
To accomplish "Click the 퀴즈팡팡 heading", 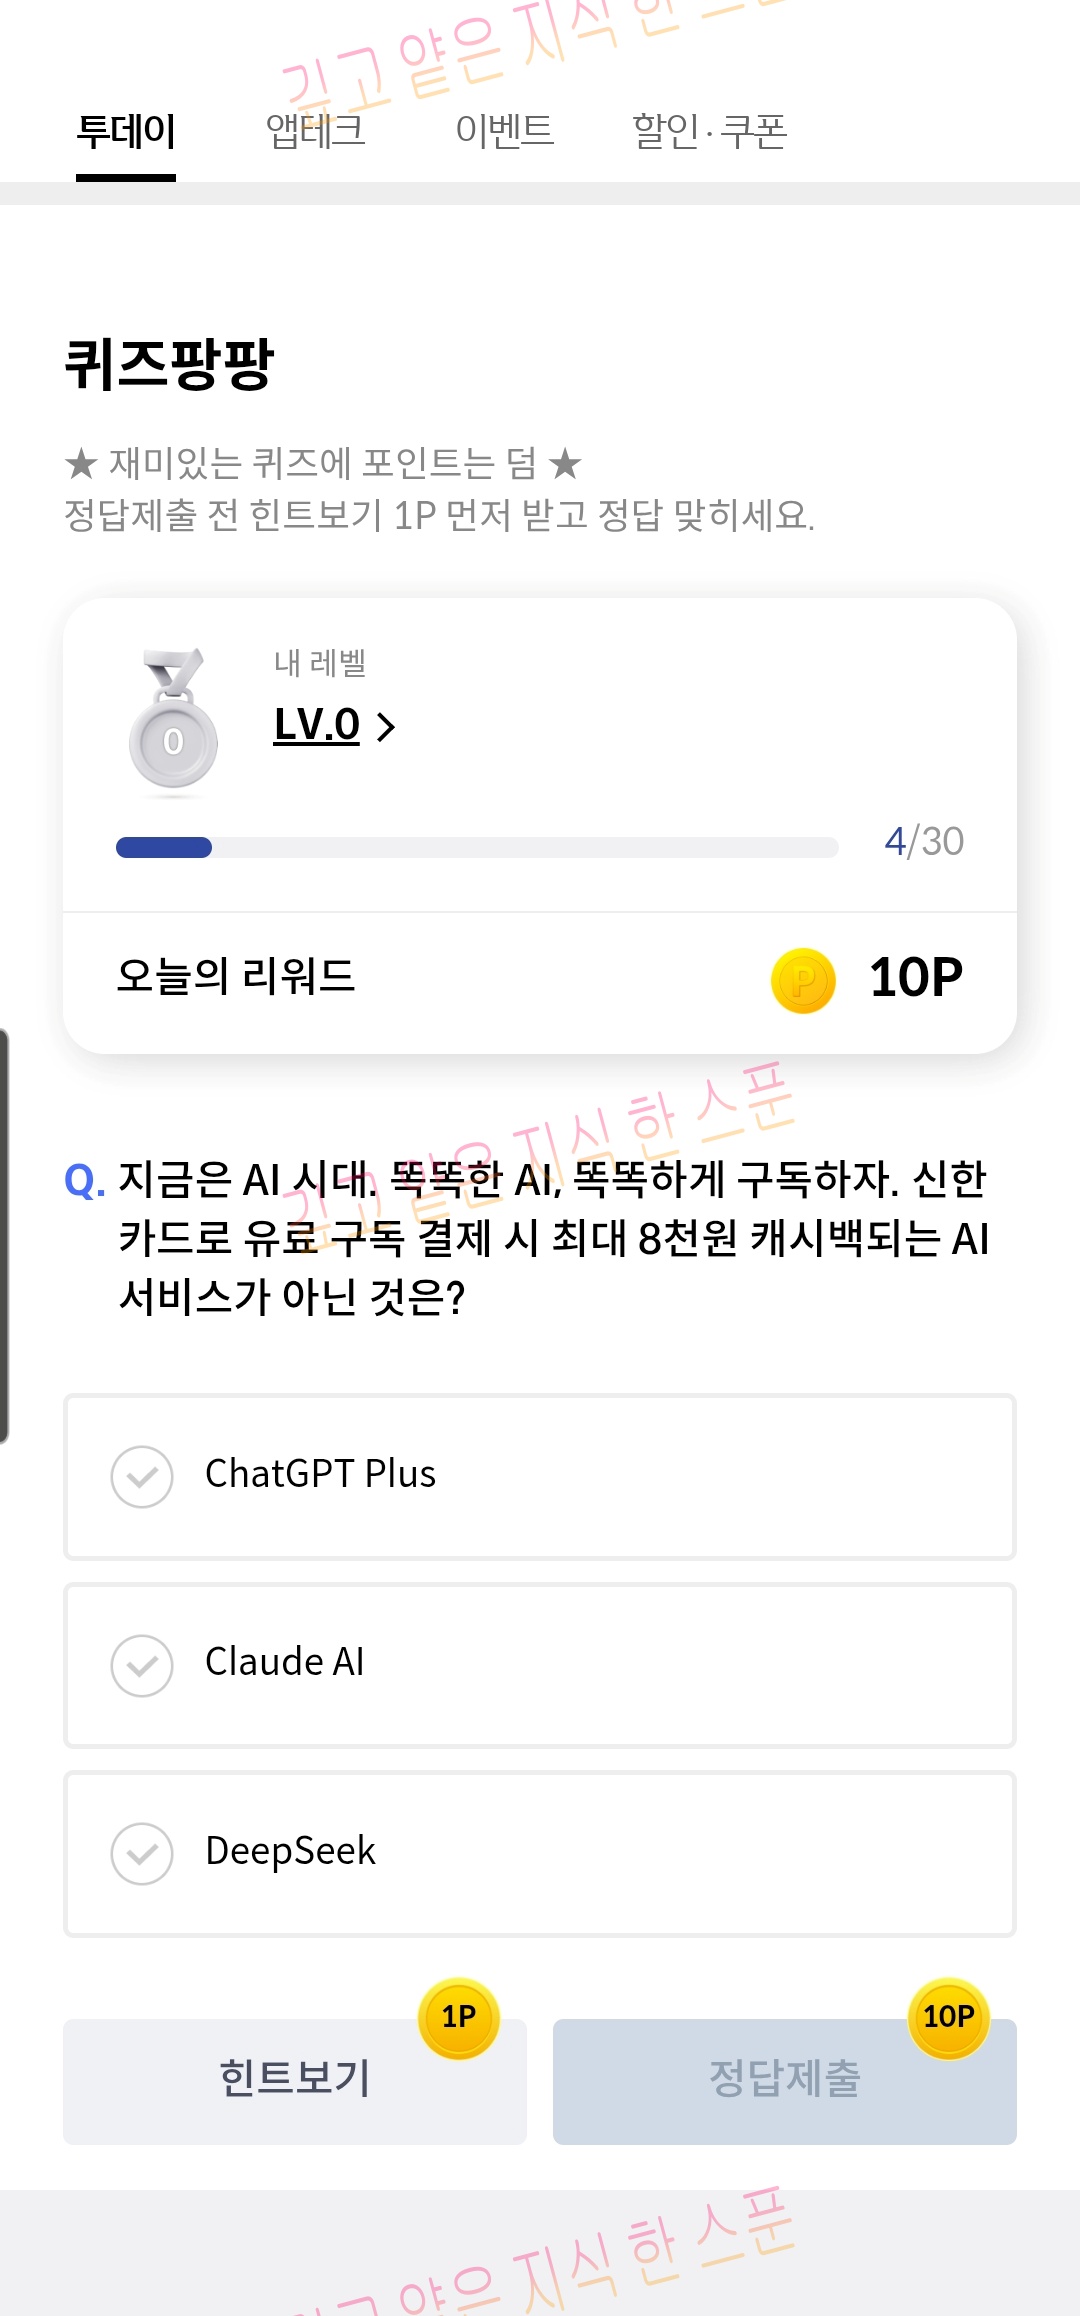I will (169, 363).
